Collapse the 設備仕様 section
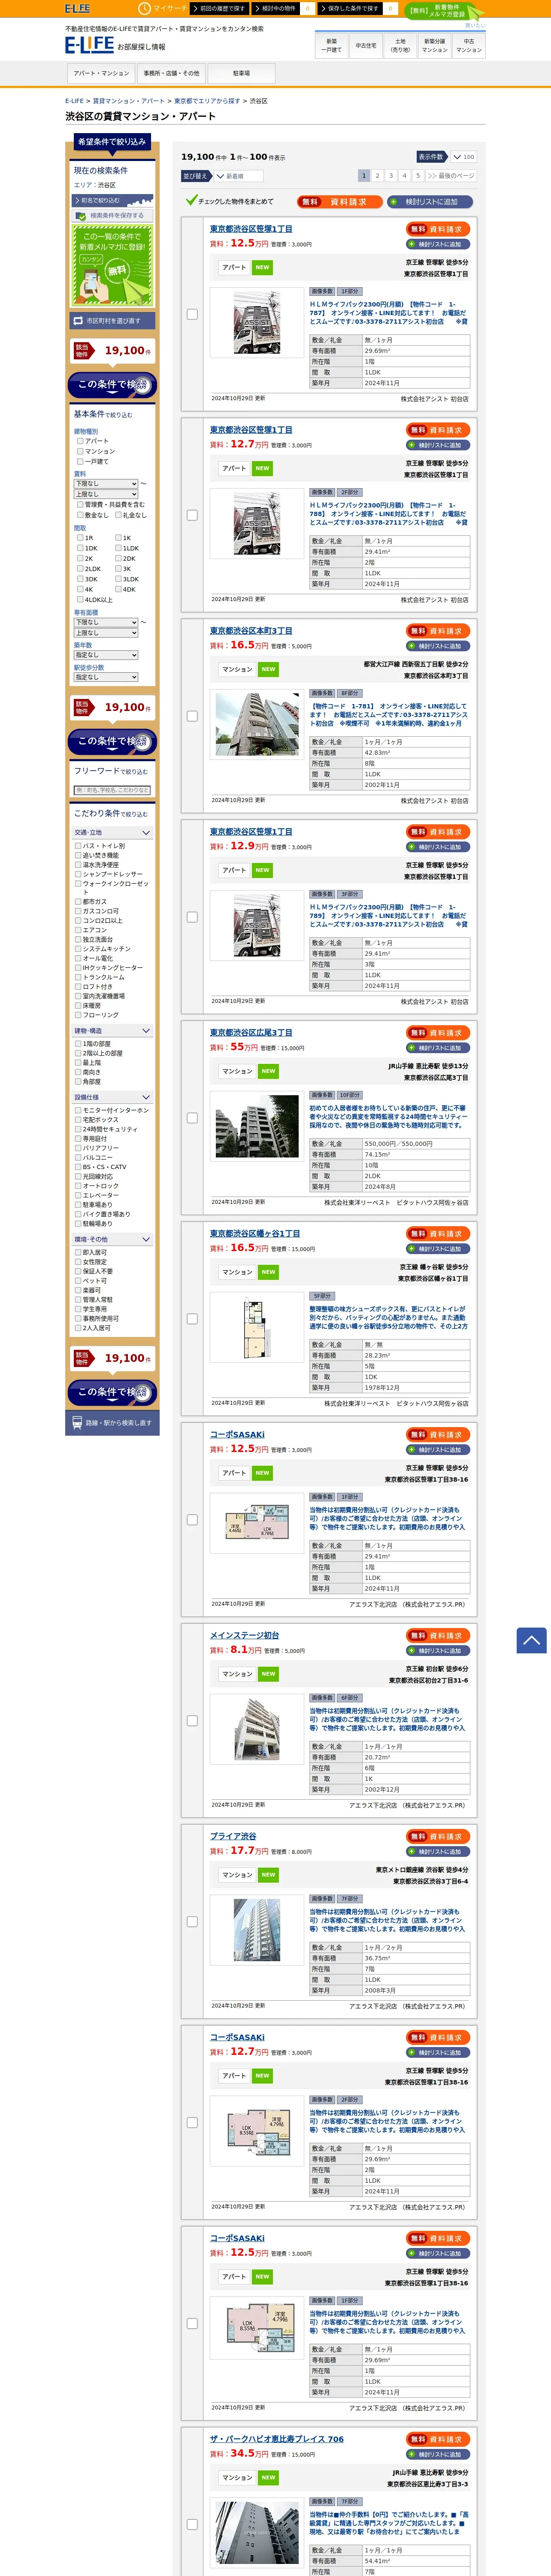The width and height of the screenshot is (551, 2576). coord(112,1097)
